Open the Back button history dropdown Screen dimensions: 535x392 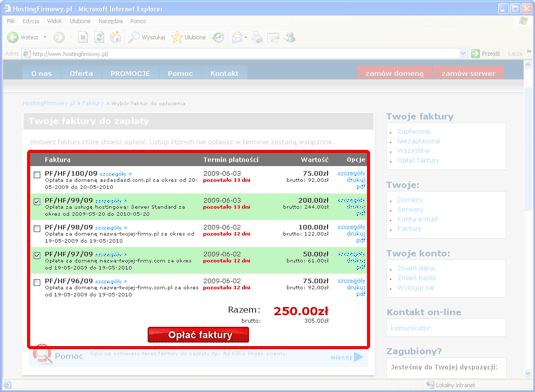[45, 37]
